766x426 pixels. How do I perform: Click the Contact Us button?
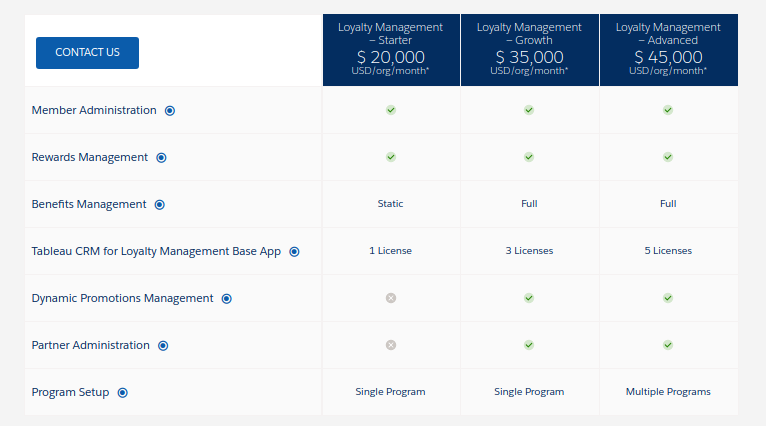pos(87,52)
